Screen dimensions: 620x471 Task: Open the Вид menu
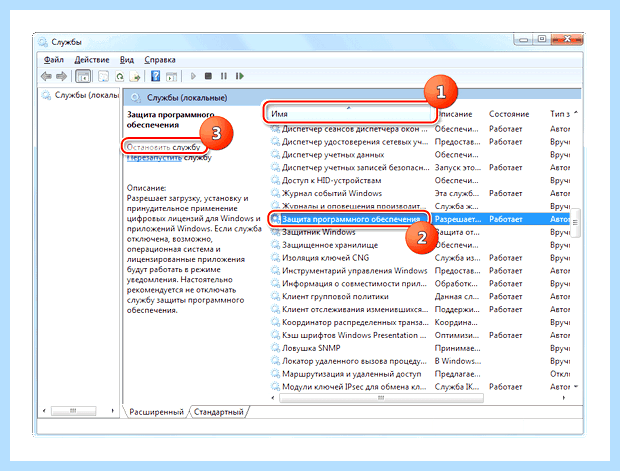(x=127, y=60)
